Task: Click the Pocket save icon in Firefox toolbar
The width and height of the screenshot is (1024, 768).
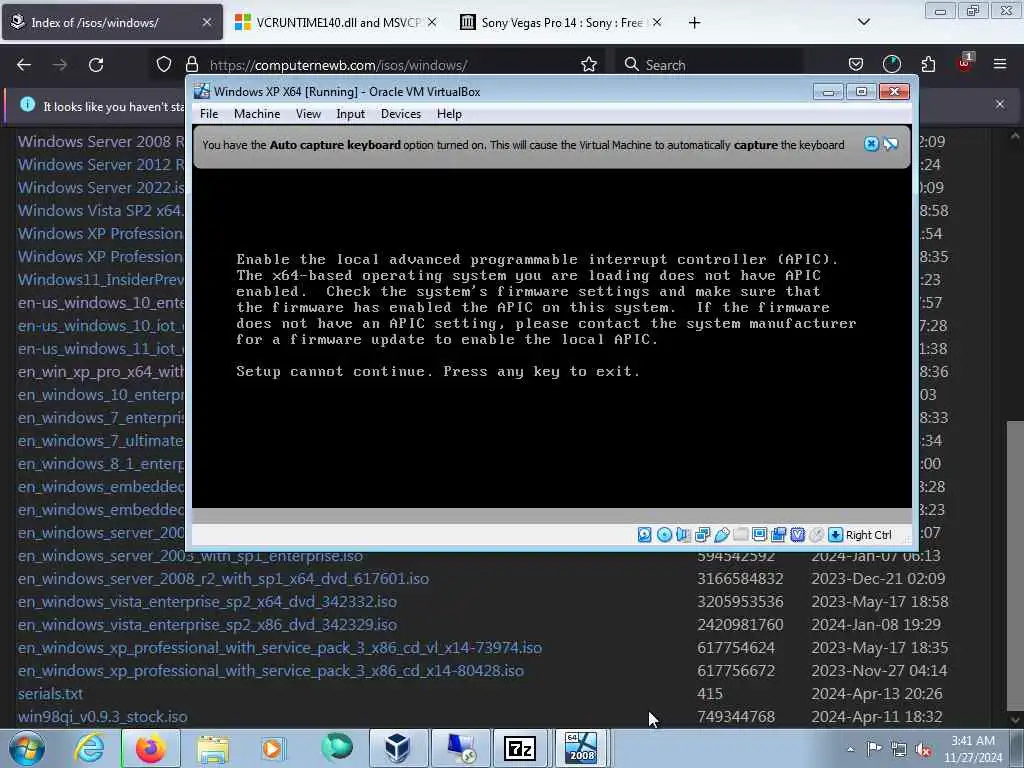Action: click(856, 64)
